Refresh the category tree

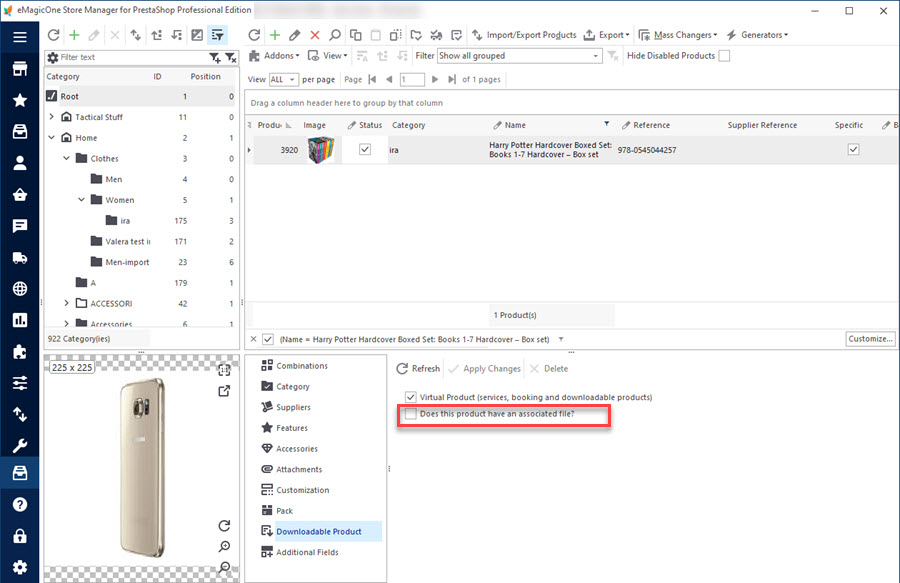click(x=53, y=35)
